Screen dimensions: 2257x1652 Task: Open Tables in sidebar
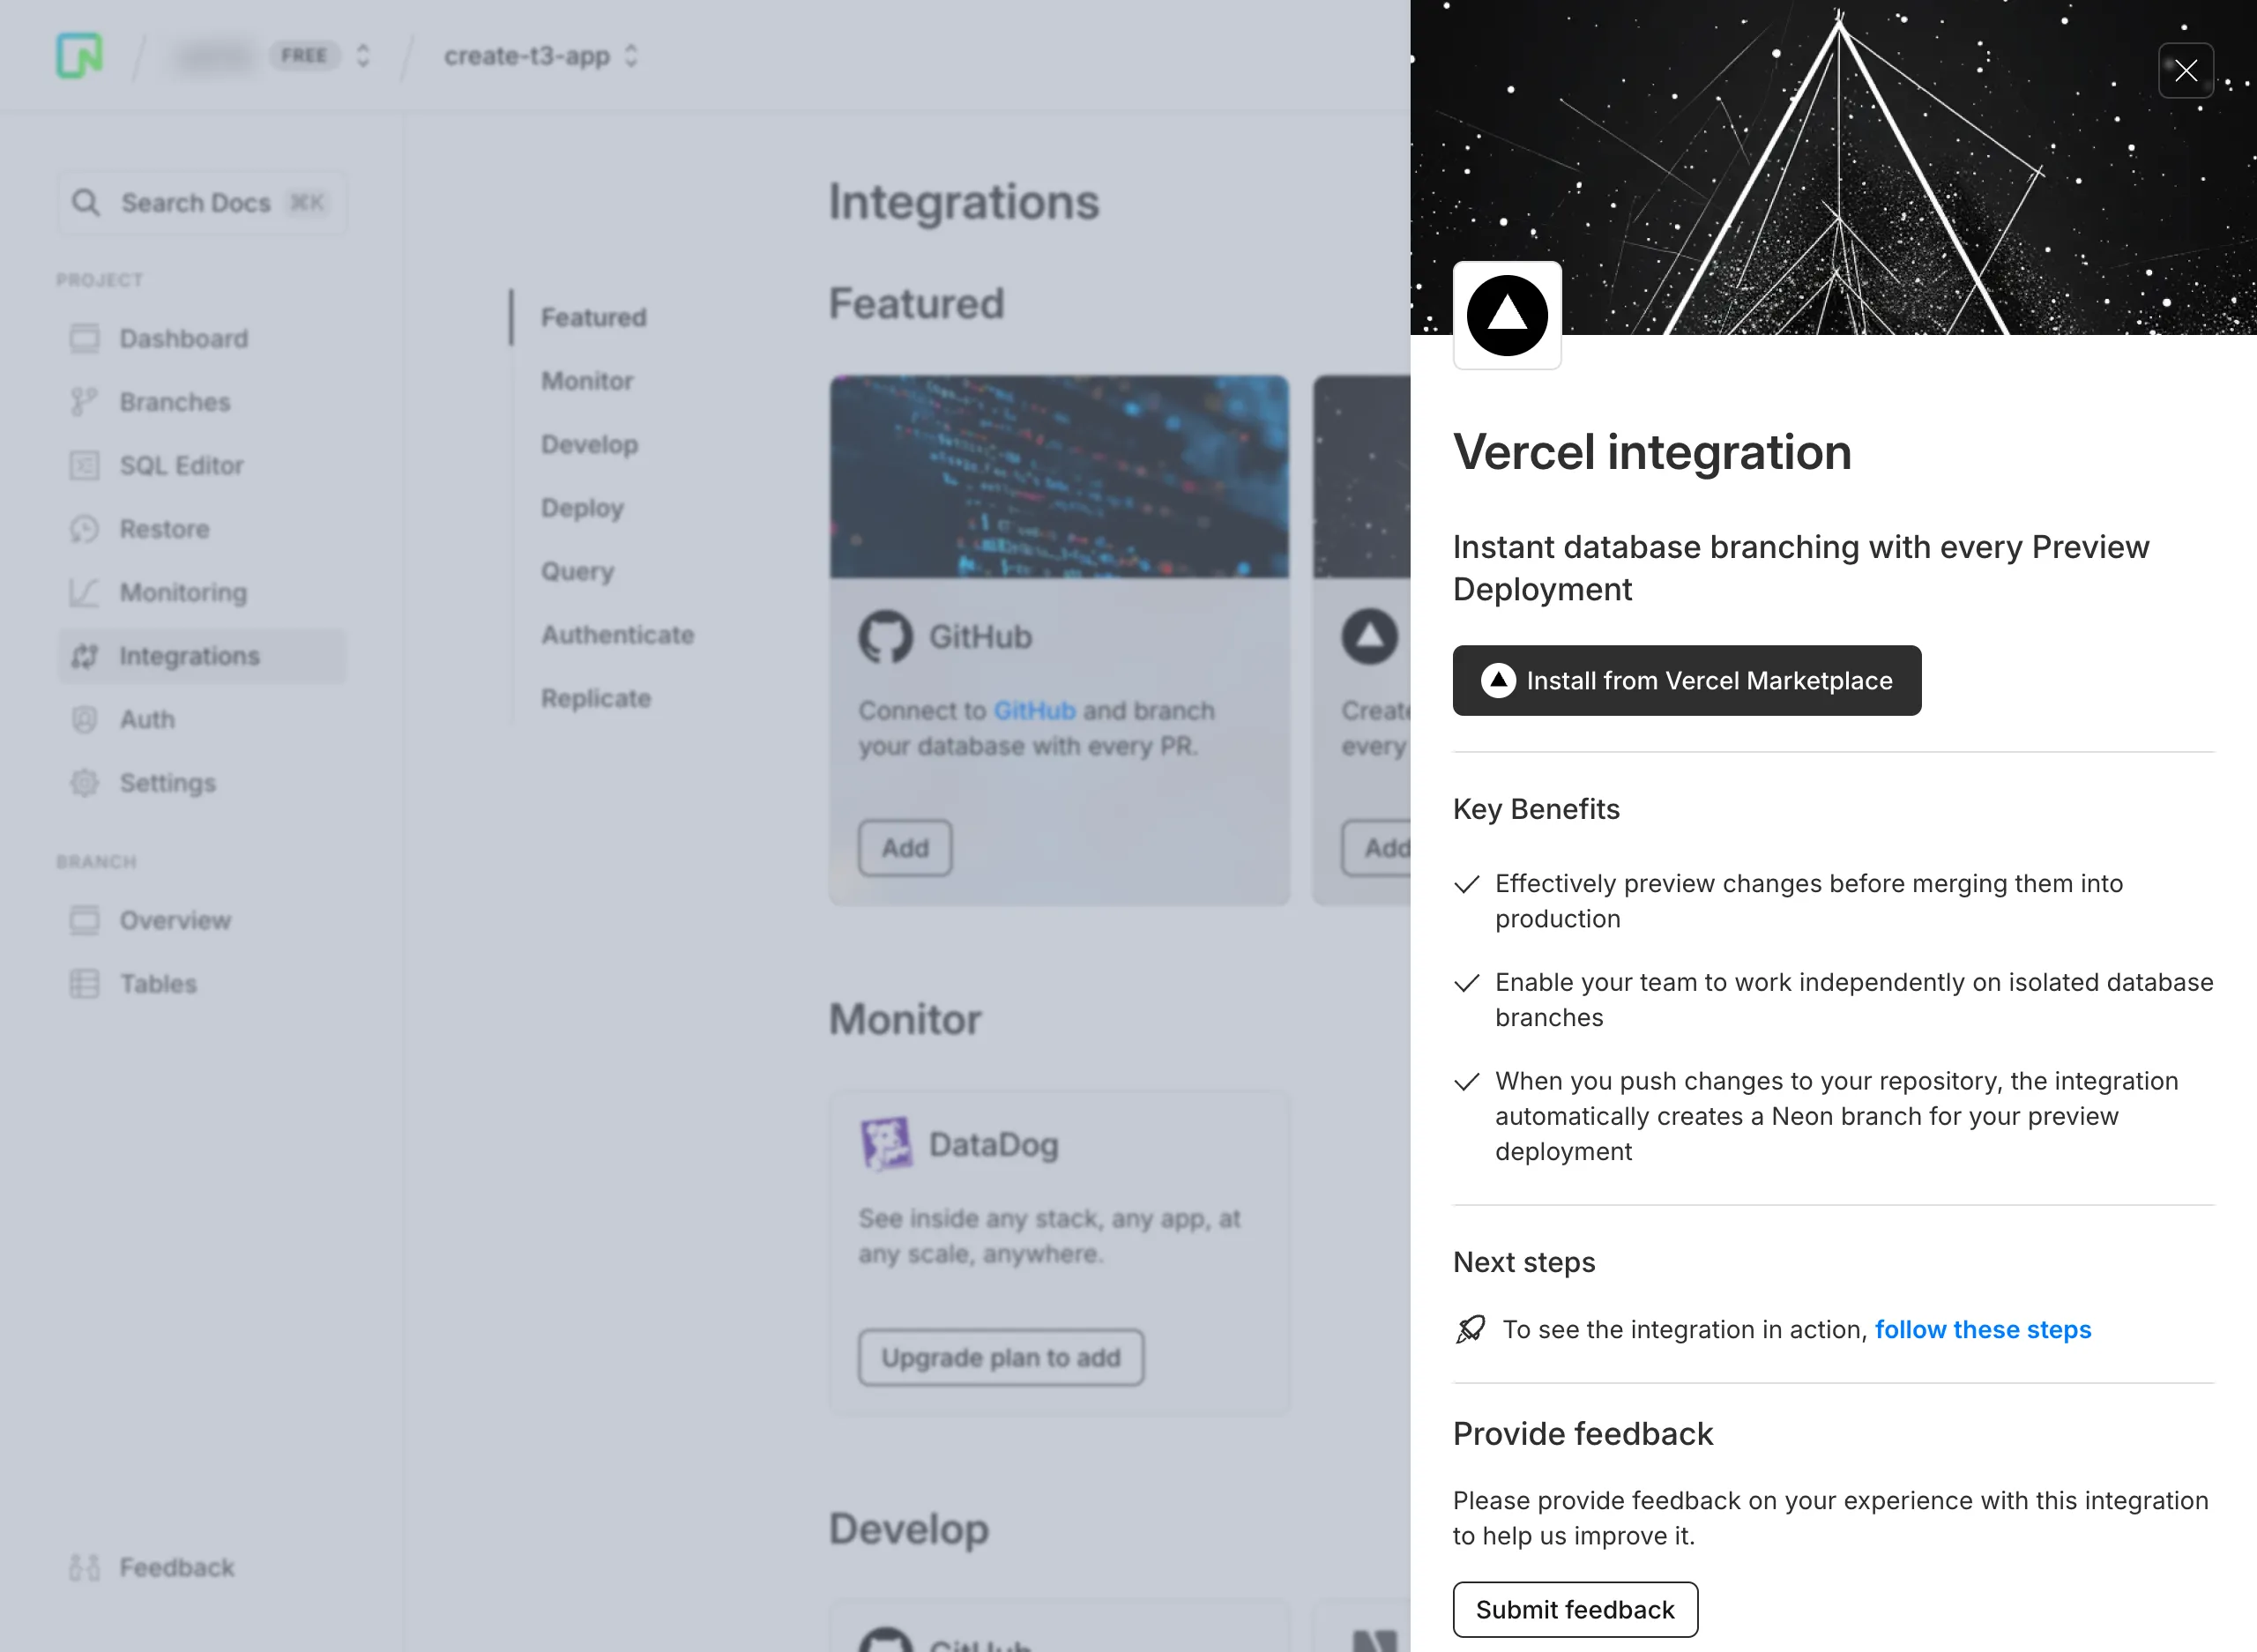coord(202,984)
